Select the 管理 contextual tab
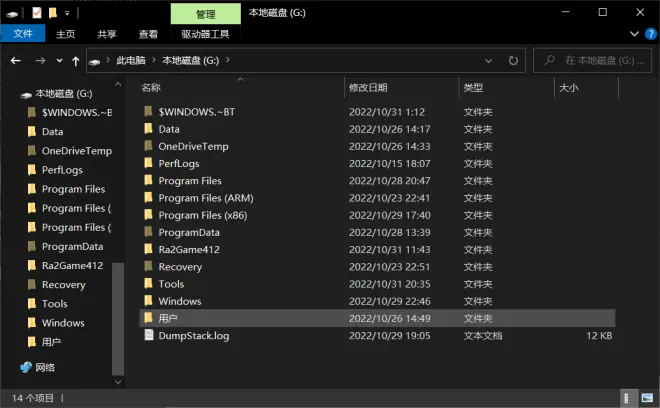Image resolution: width=660 pixels, height=408 pixels. point(206,14)
